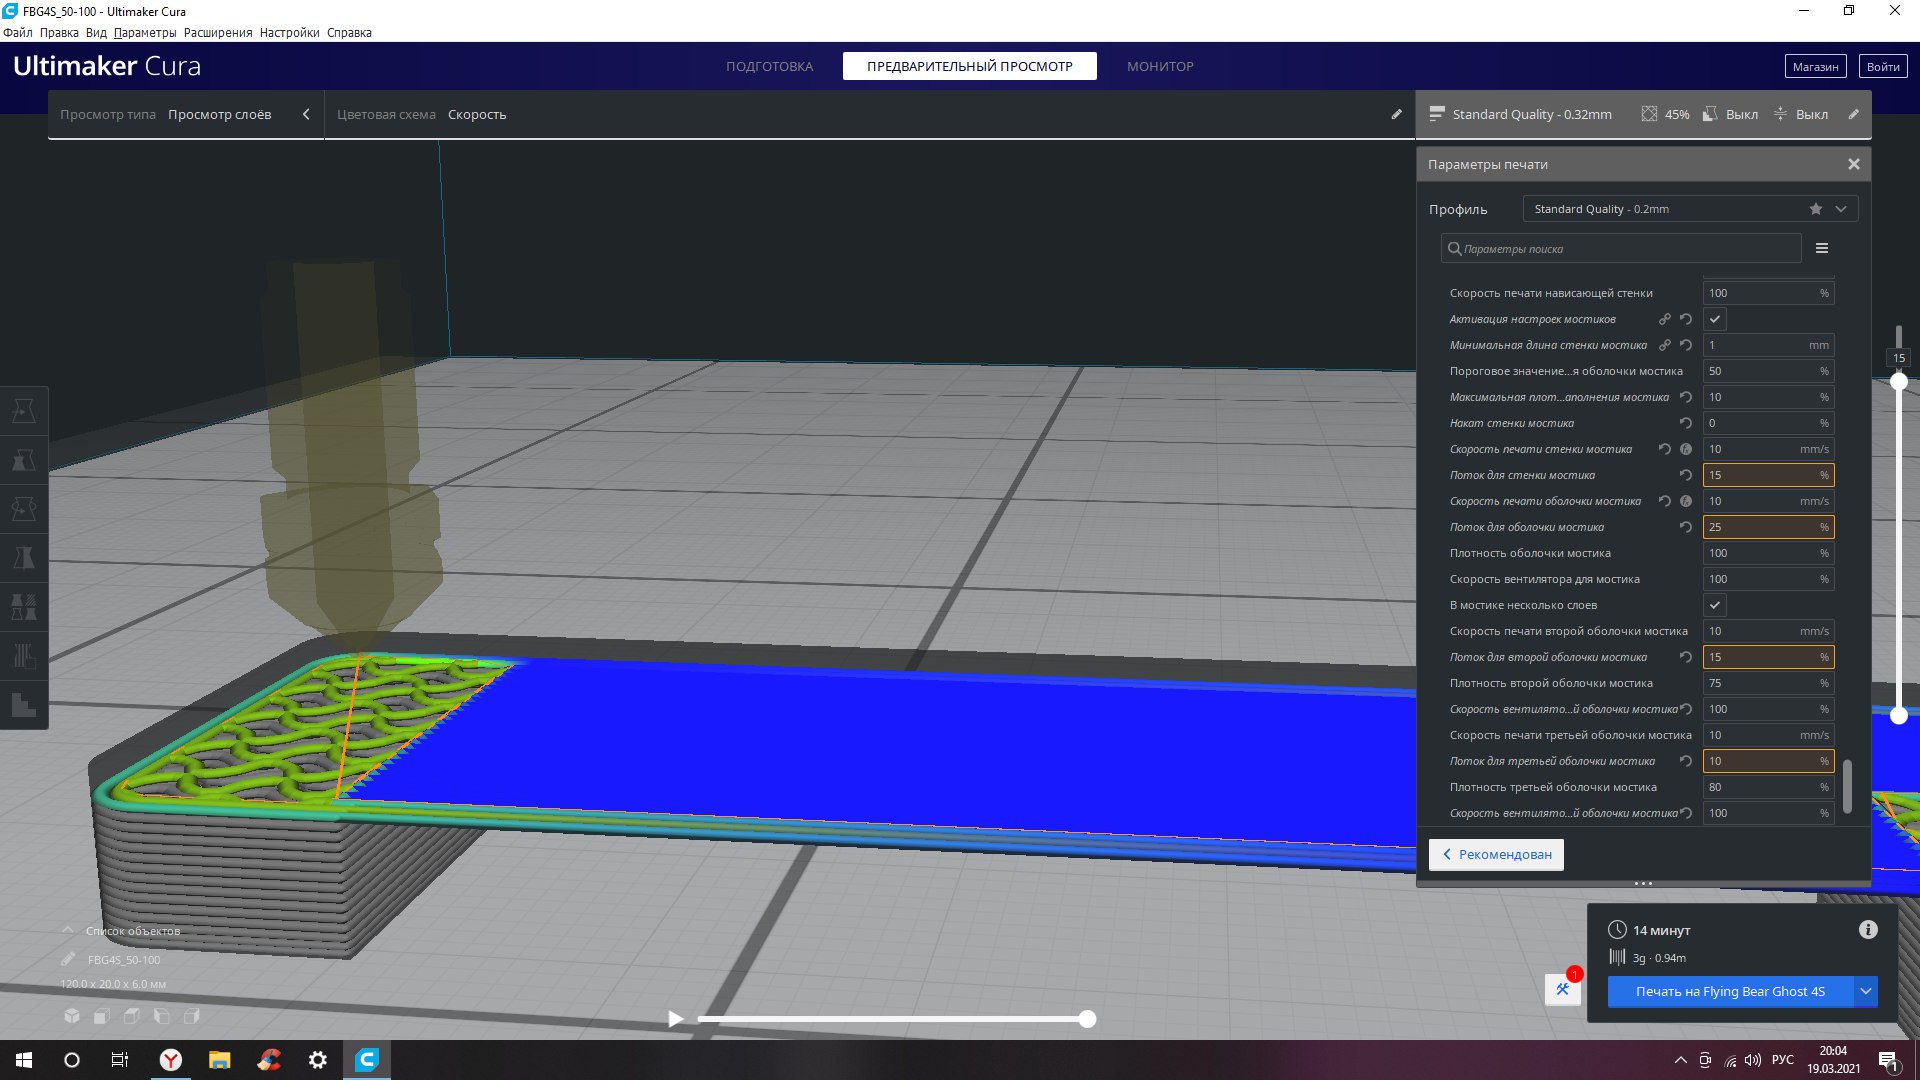Open the Справка menu

[x=349, y=32]
